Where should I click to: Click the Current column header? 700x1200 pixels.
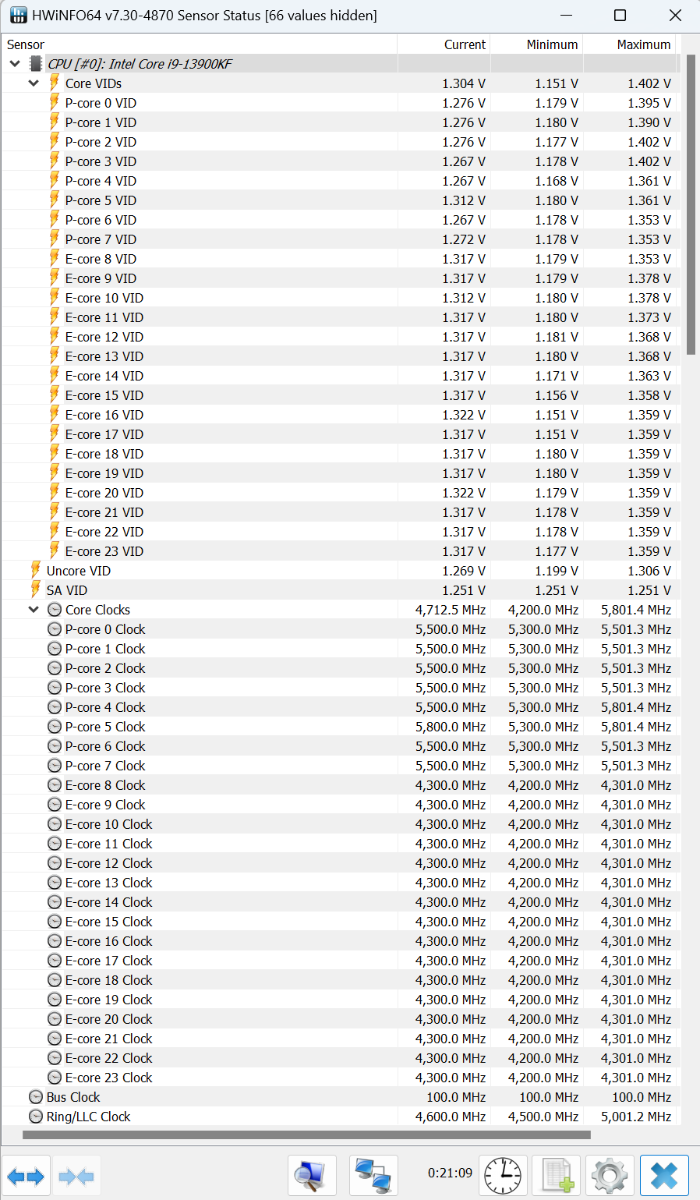(x=444, y=45)
